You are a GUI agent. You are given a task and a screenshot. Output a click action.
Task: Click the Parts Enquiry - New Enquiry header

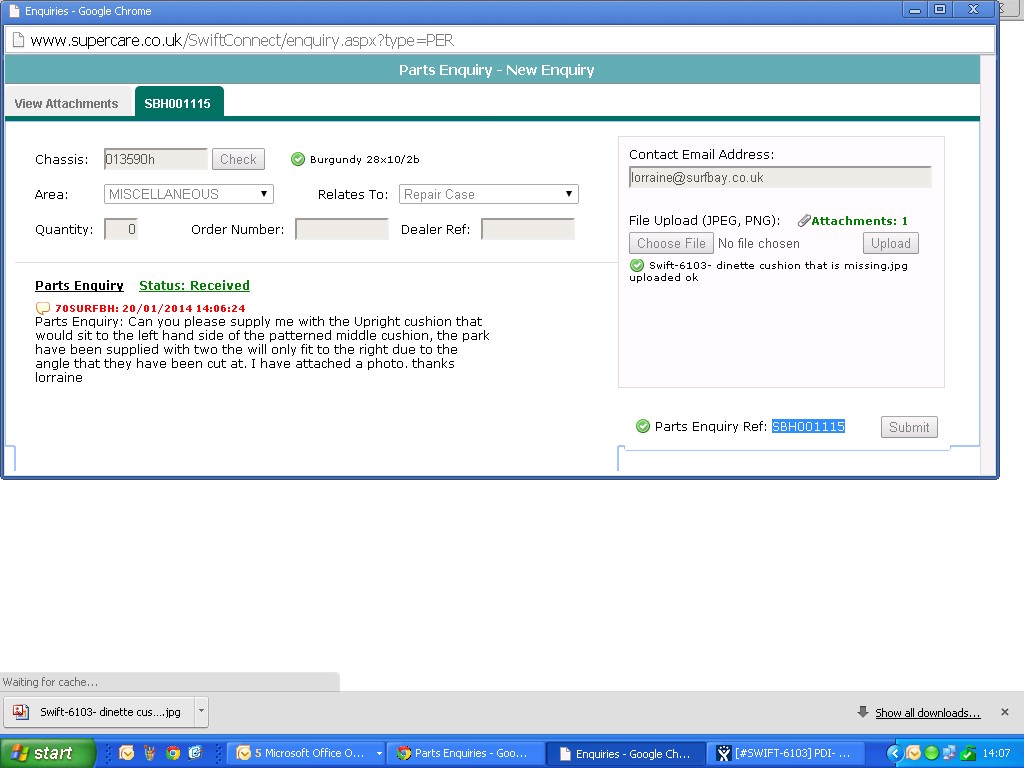[x=496, y=70]
